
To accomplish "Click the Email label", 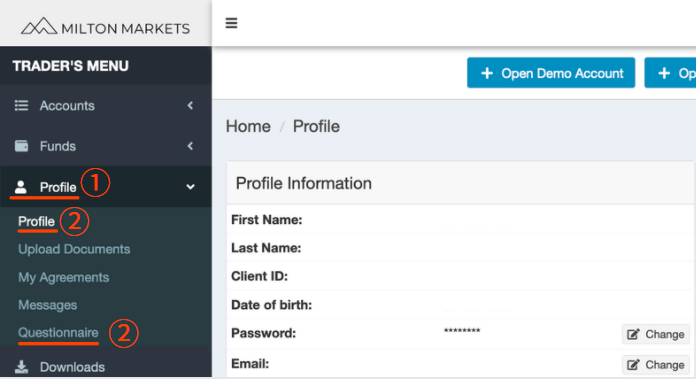I will [x=250, y=364].
